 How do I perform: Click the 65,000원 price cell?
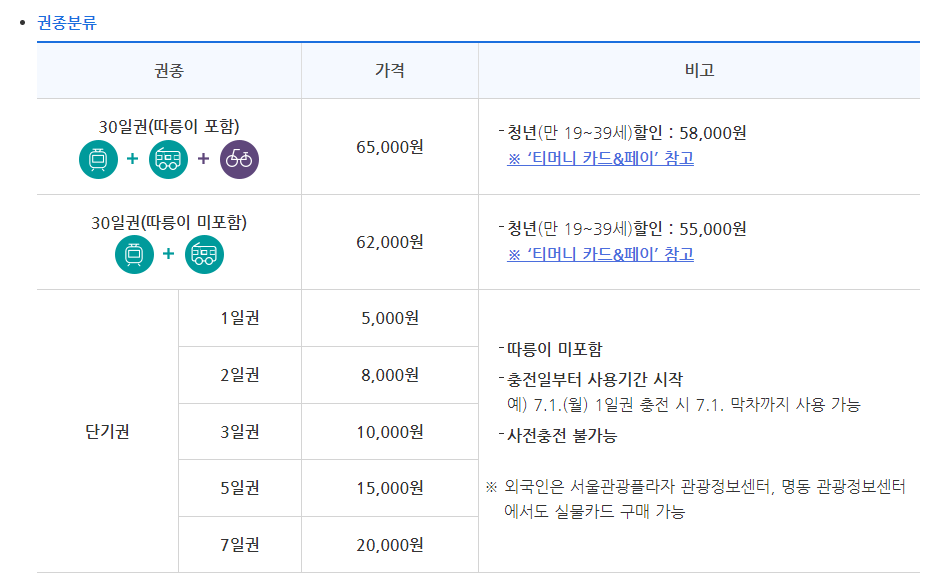[390, 147]
